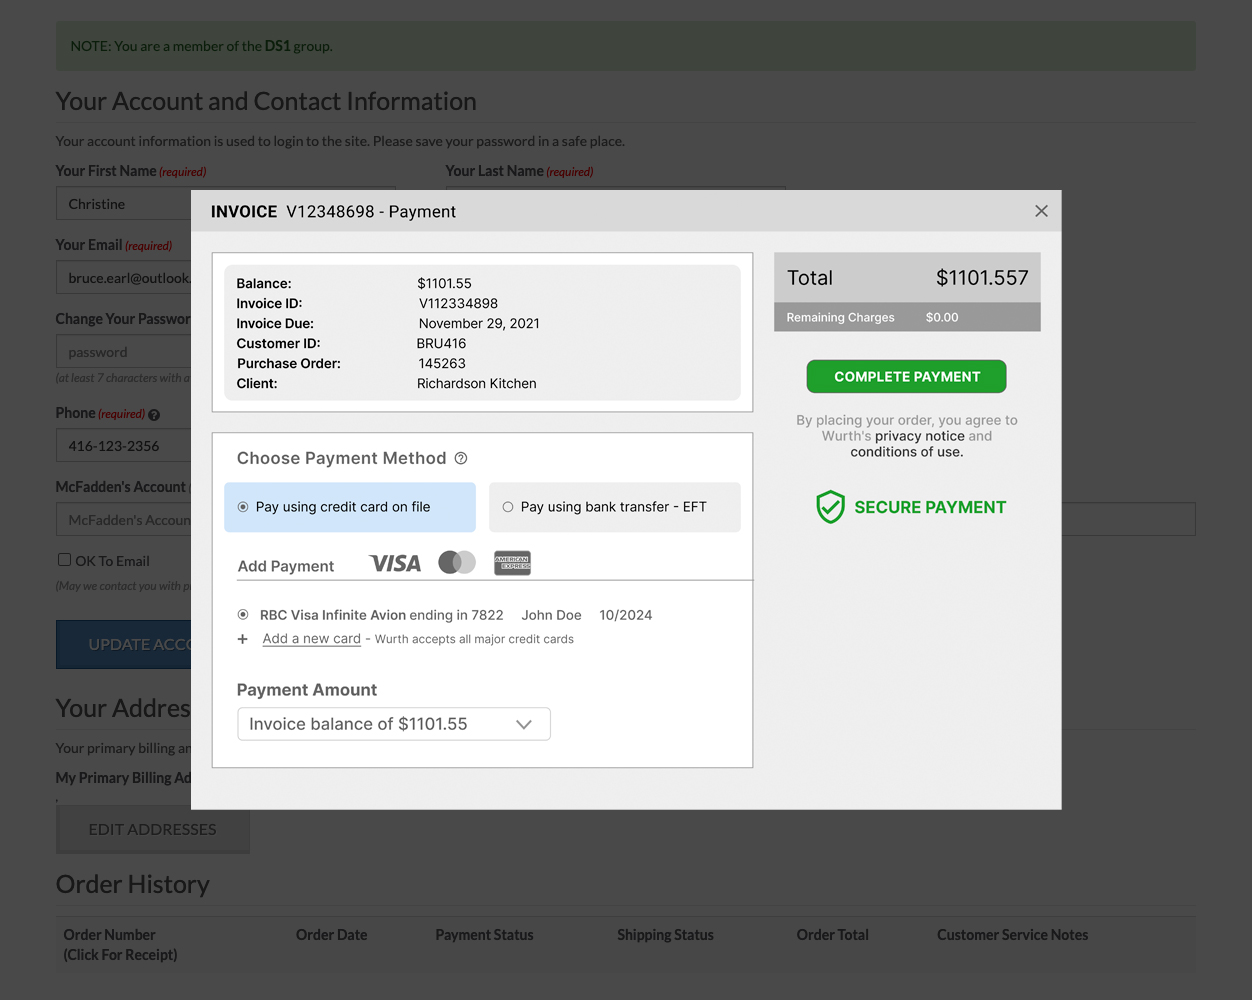The height and width of the screenshot is (1000, 1252).
Task: Click the cardholder name John Doe
Action: [551, 615]
